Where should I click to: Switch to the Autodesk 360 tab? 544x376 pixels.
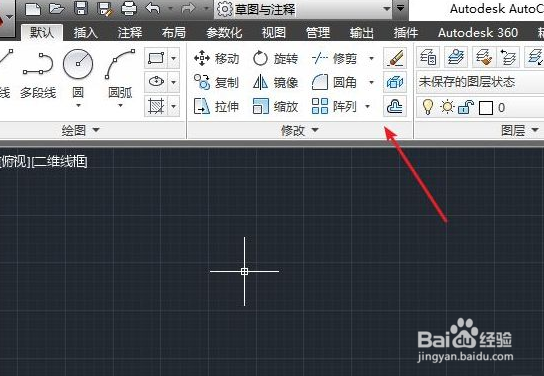point(478,33)
